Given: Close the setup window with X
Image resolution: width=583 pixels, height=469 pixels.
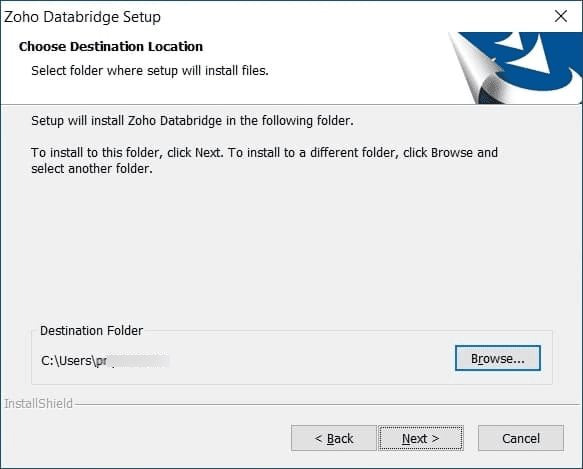Looking at the screenshot, I should click(560, 16).
